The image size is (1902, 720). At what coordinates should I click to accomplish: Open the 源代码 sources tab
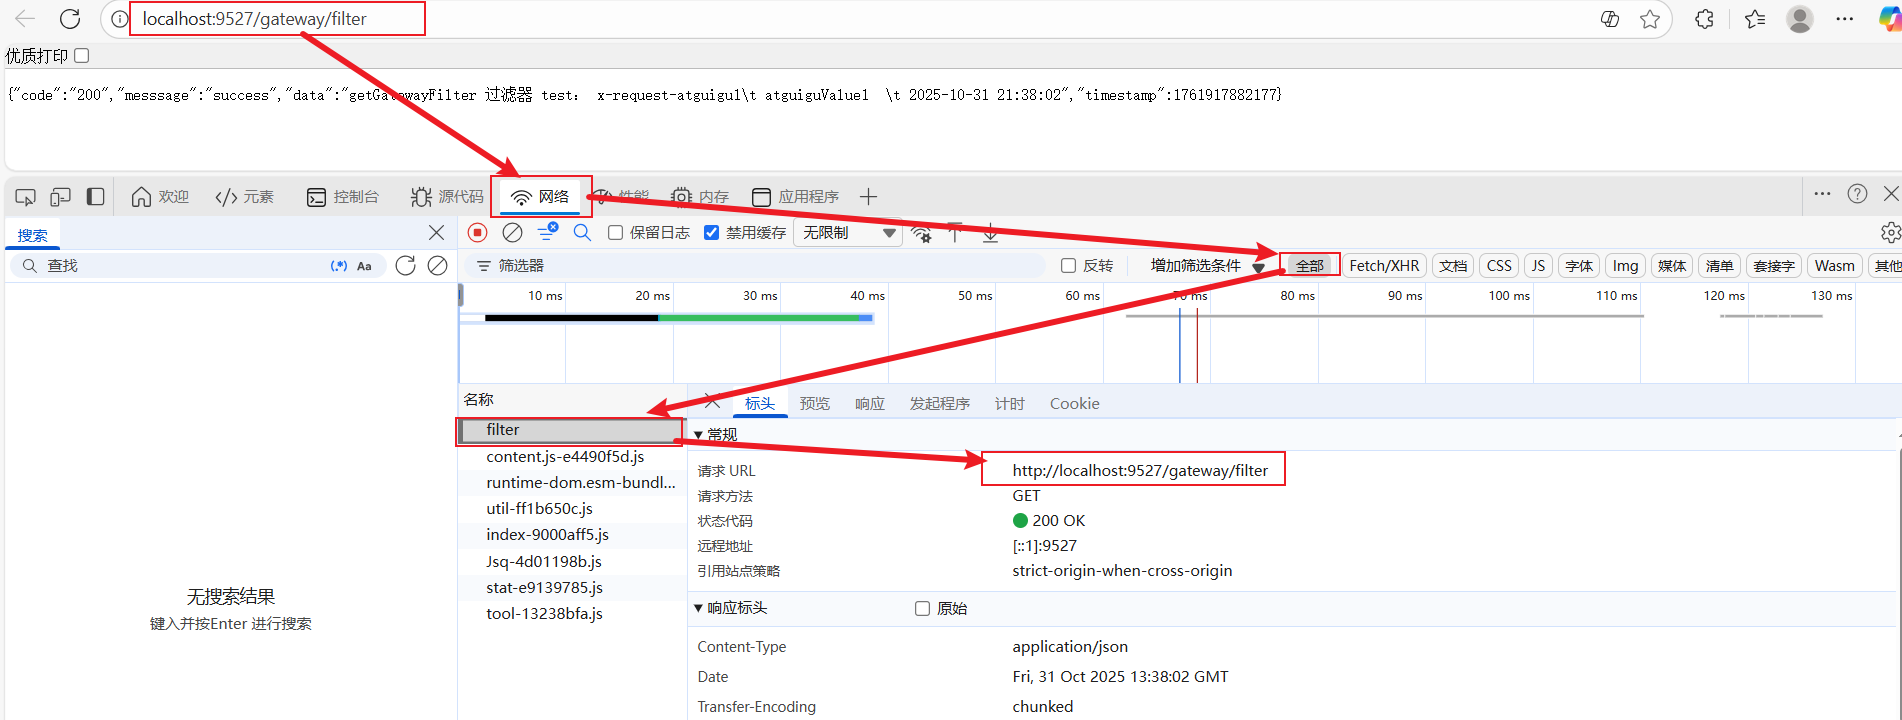[x=446, y=197]
